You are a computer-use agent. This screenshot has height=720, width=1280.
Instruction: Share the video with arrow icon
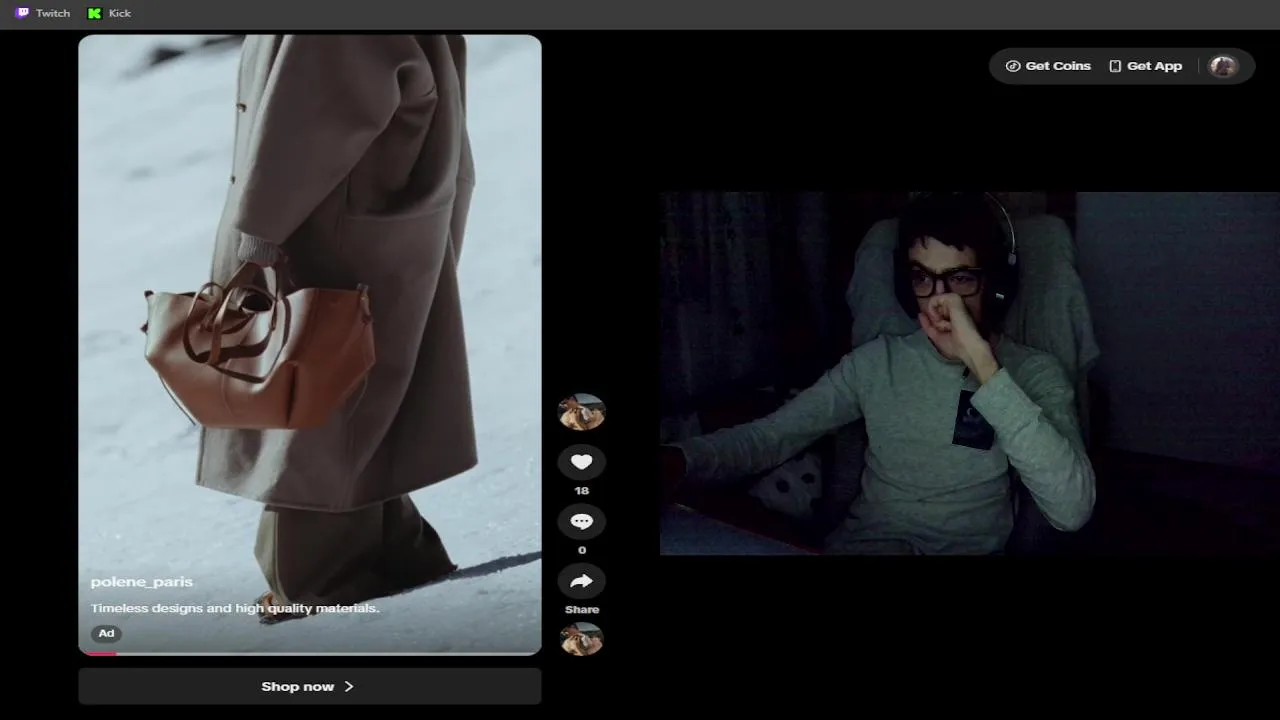click(x=582, y=581)
